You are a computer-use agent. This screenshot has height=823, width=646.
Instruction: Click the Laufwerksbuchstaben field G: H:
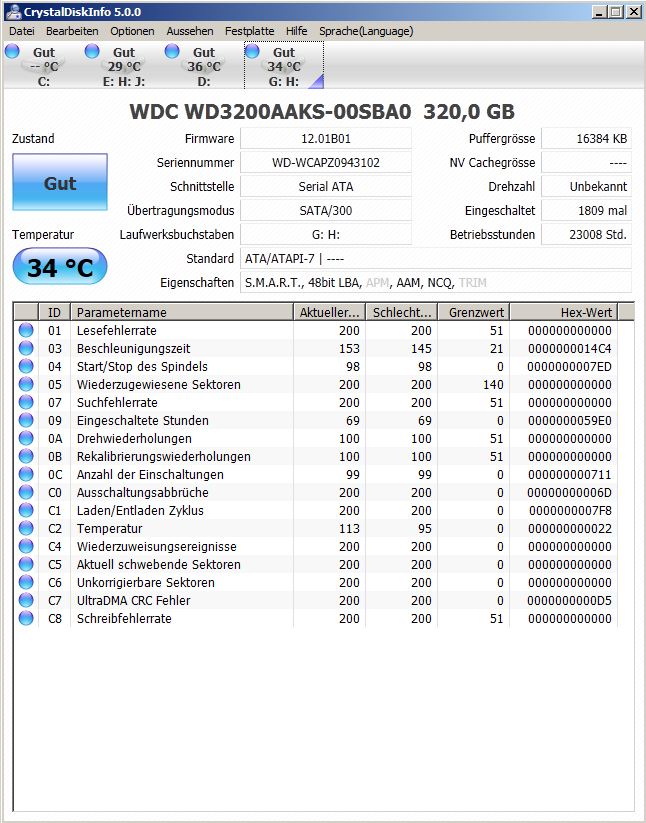click(x=326, y=234)
